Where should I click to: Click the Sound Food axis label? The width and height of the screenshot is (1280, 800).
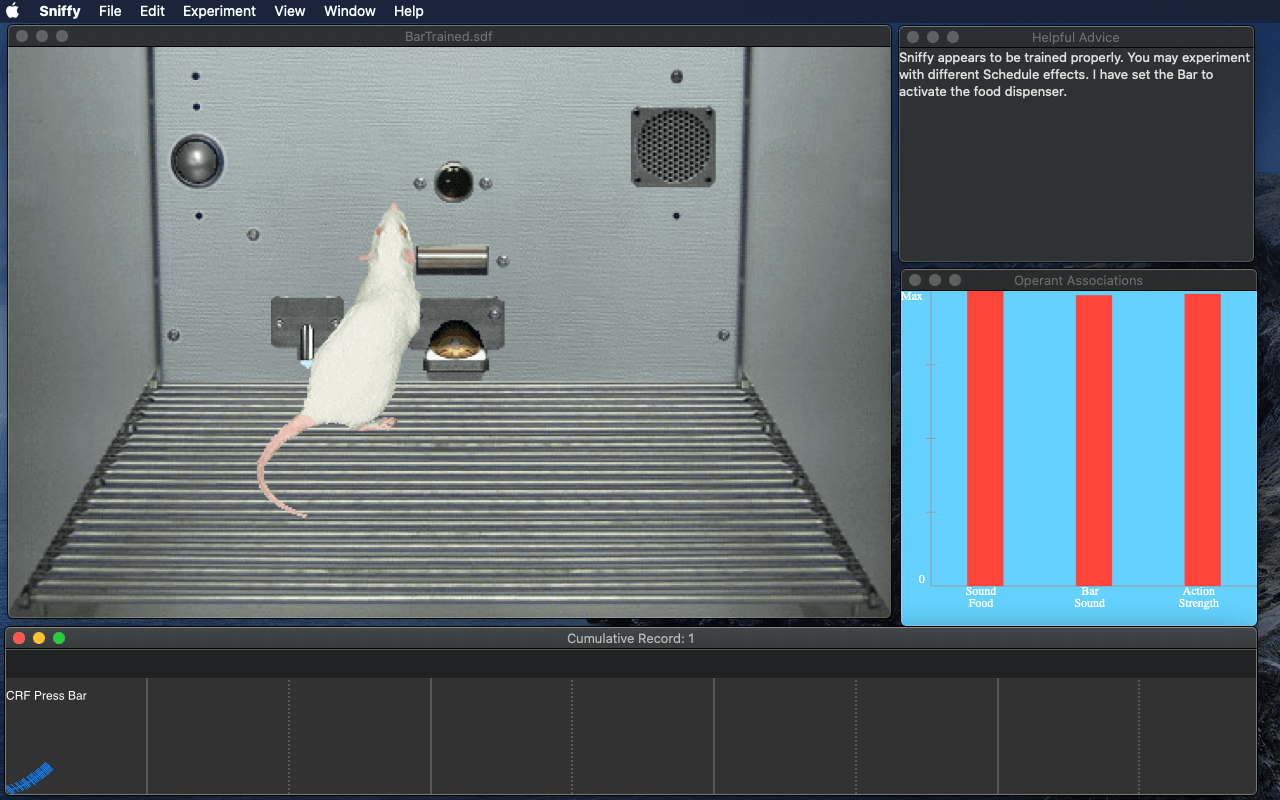pos(981,597)
